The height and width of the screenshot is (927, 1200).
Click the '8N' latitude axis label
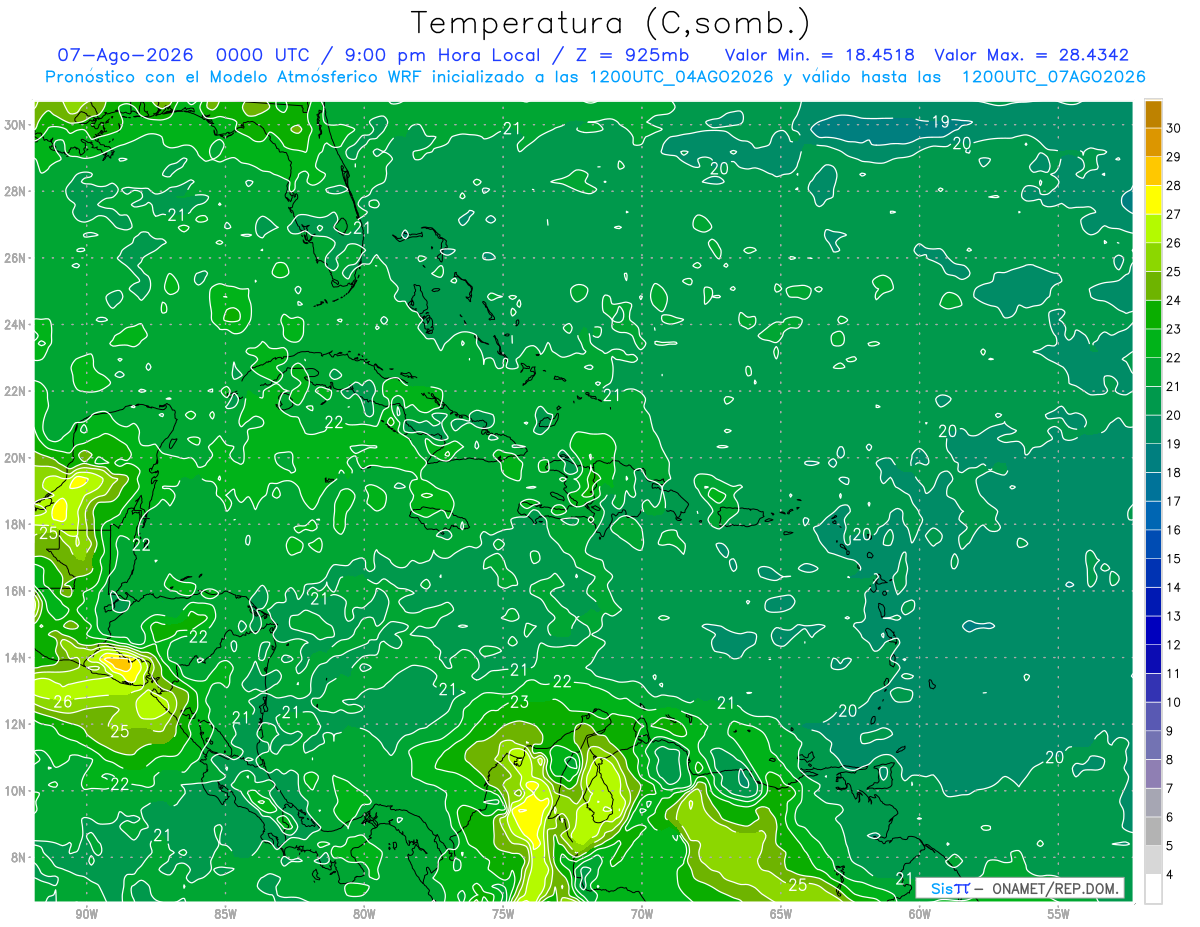click(x=19, y=857)
